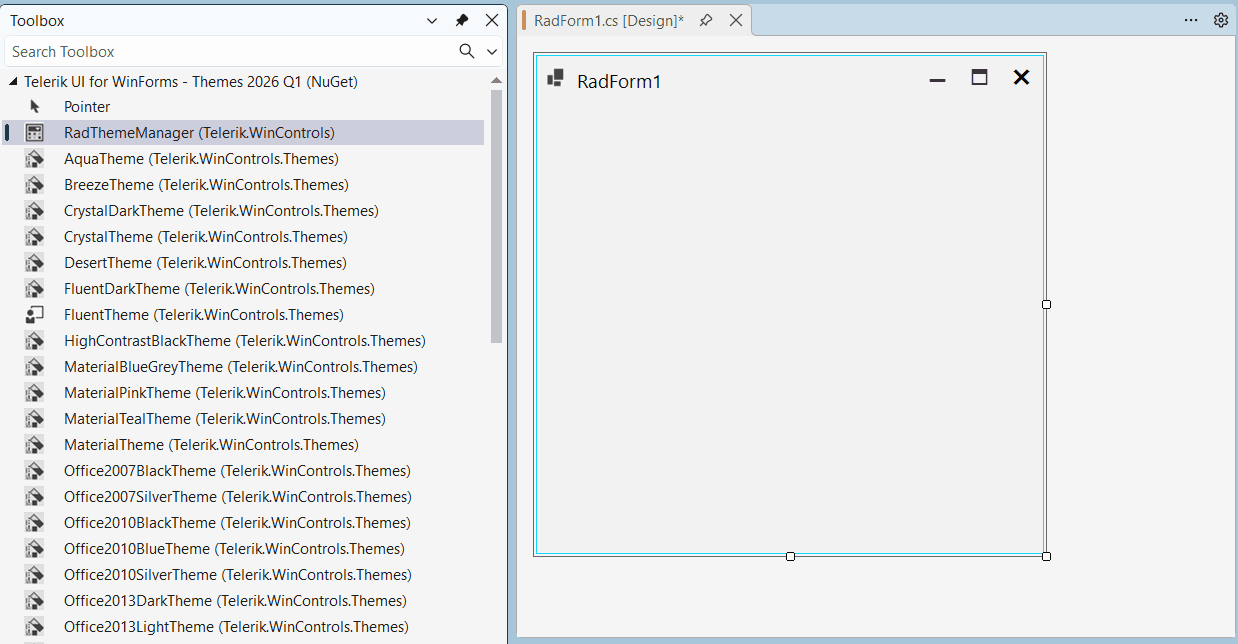Pin the Toolbox panel
This screenshot has height=644, width=1238.
point(462,19)
